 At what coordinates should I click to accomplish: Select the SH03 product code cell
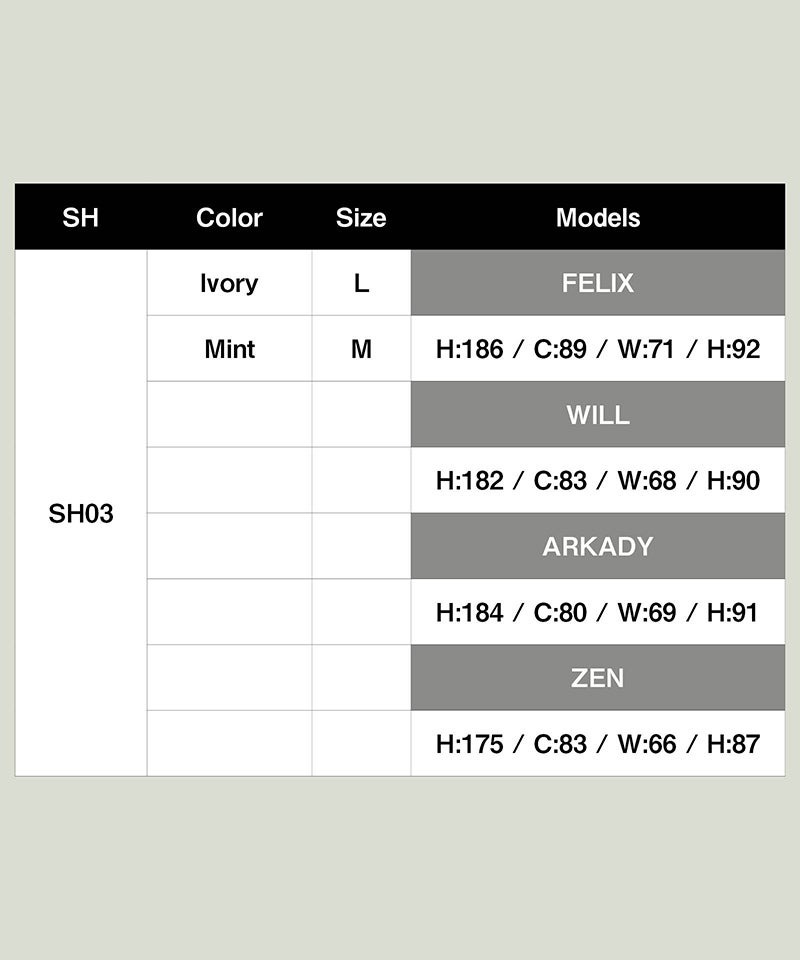point(81,513)
